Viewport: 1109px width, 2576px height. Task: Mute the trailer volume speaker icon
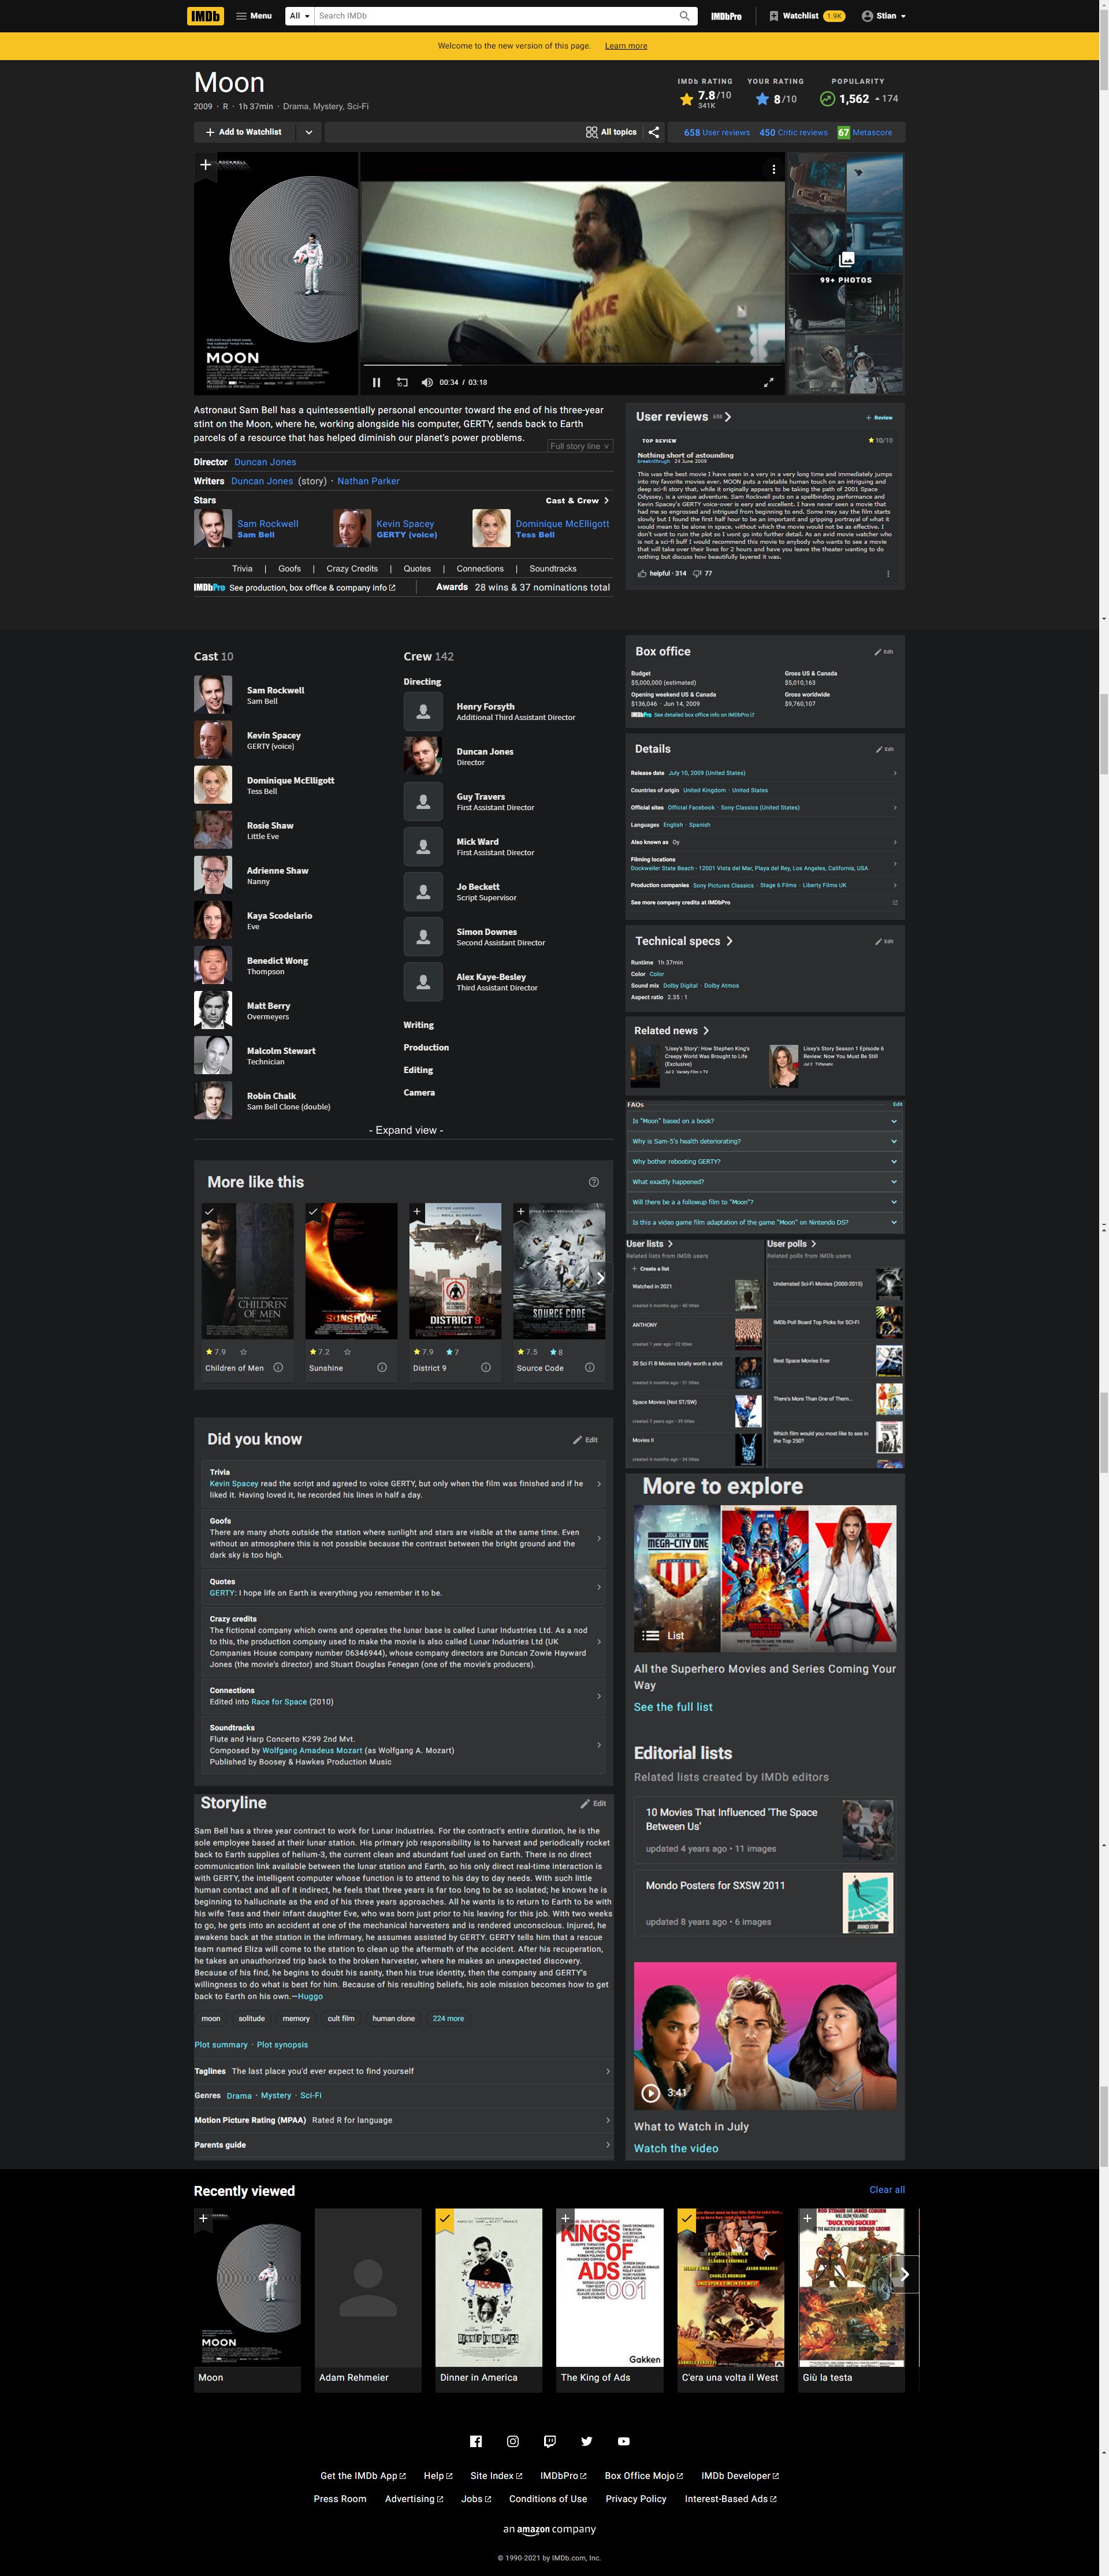click(427, 382)
